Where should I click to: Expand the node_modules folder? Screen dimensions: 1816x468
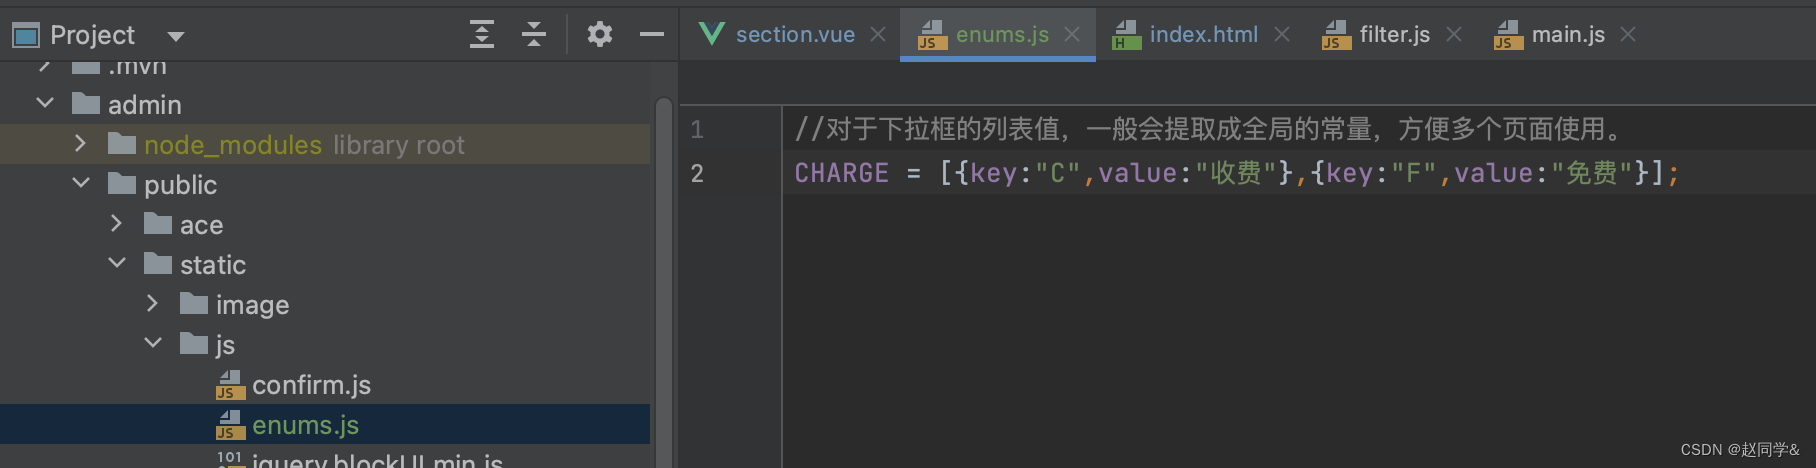click(x=81, y=144)
